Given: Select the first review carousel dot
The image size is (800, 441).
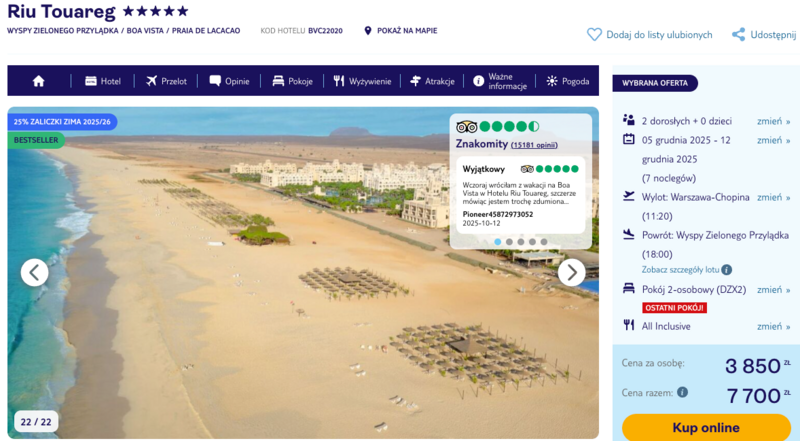Looking at the screenshot, I should coord(497,241).
